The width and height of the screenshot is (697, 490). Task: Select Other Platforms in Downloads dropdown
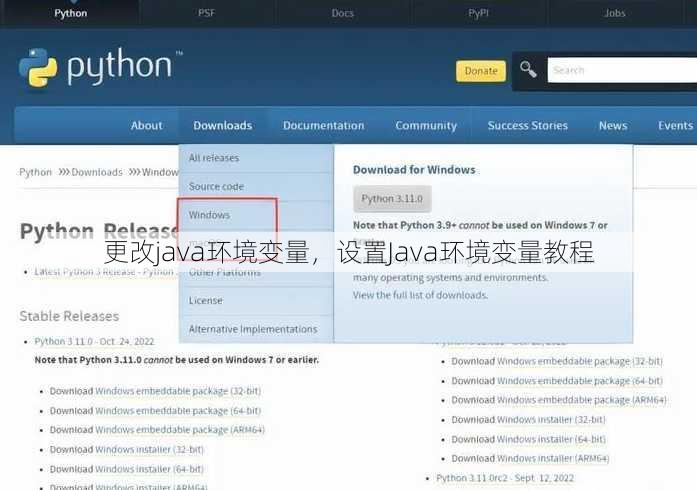[x=256, y=272]
